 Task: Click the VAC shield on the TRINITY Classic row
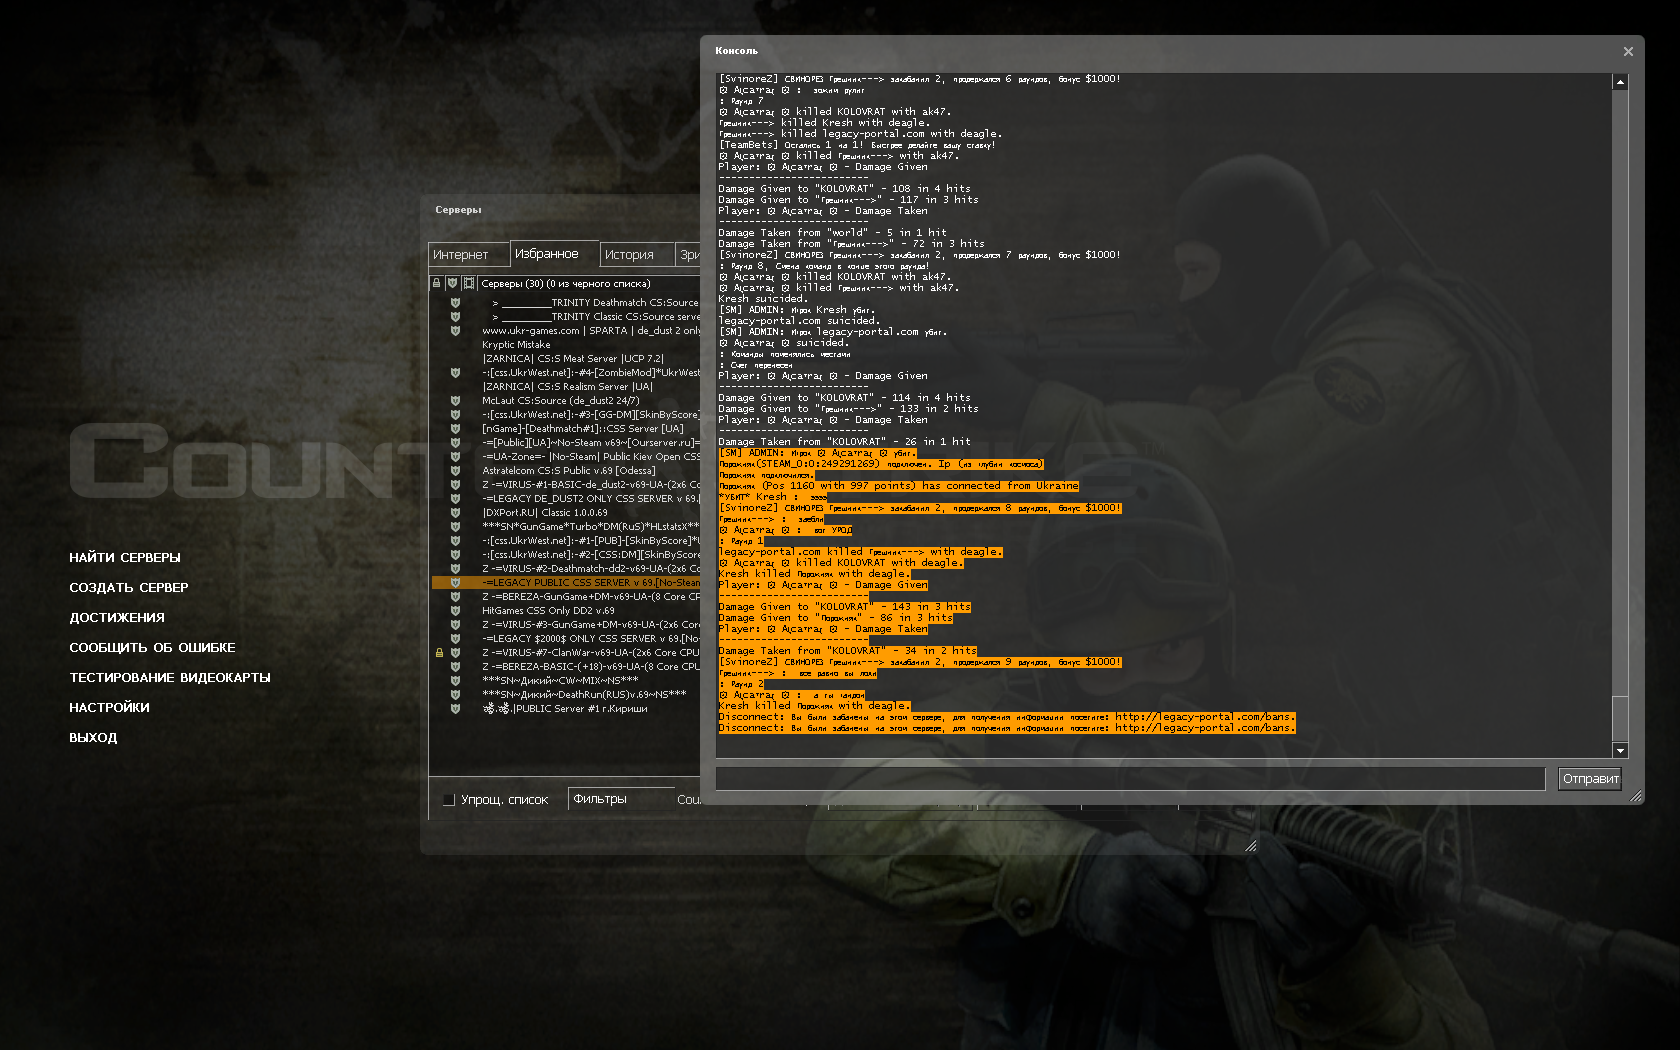pyautogui.click(x=455, y=317)
